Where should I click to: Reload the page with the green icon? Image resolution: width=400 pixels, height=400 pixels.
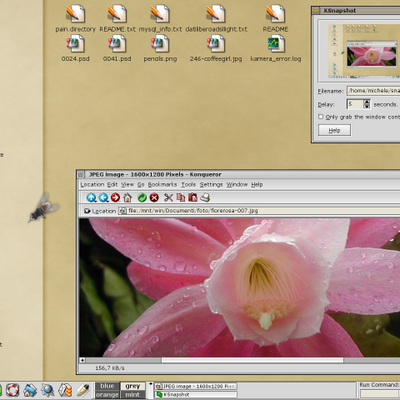pos(142,198)
